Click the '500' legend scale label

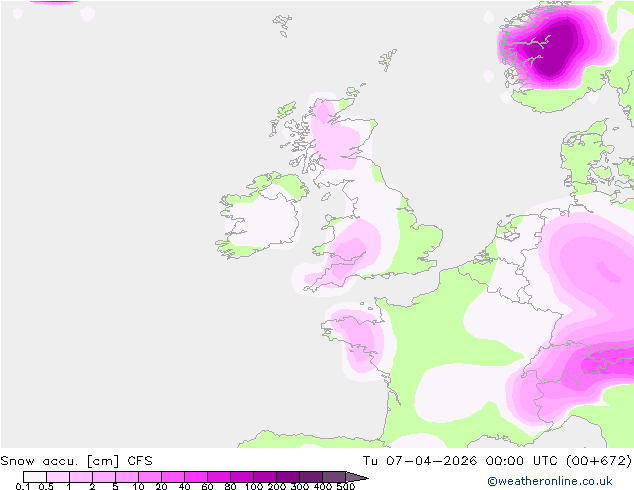(x=346, y=486)
